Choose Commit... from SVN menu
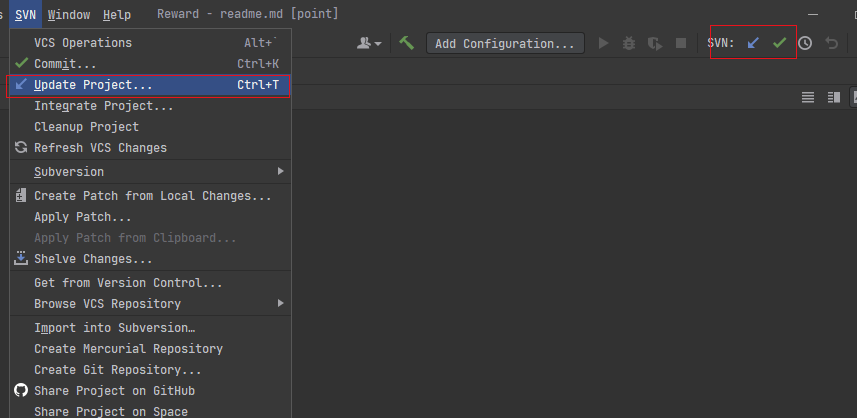The image size is (857, 418). 150,64
